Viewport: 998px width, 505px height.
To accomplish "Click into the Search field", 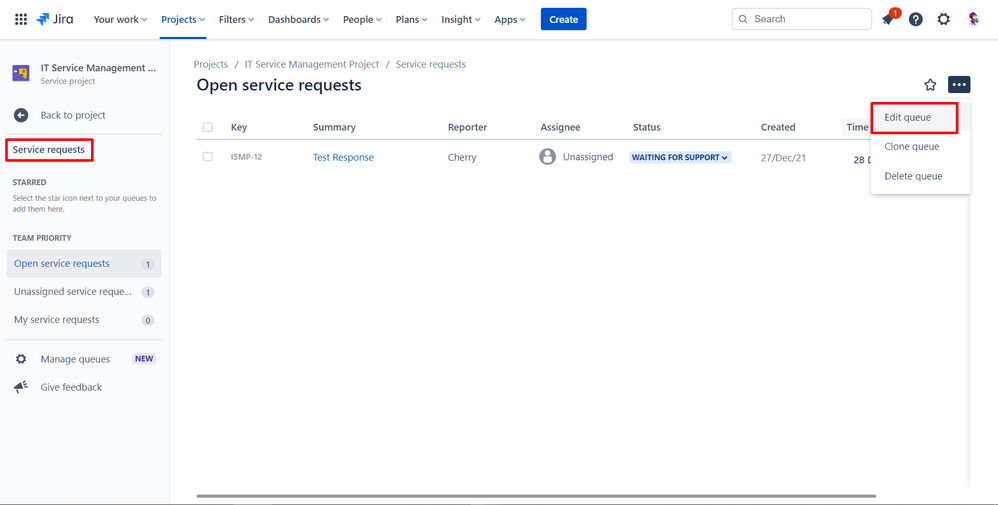I will coord(802,19).
